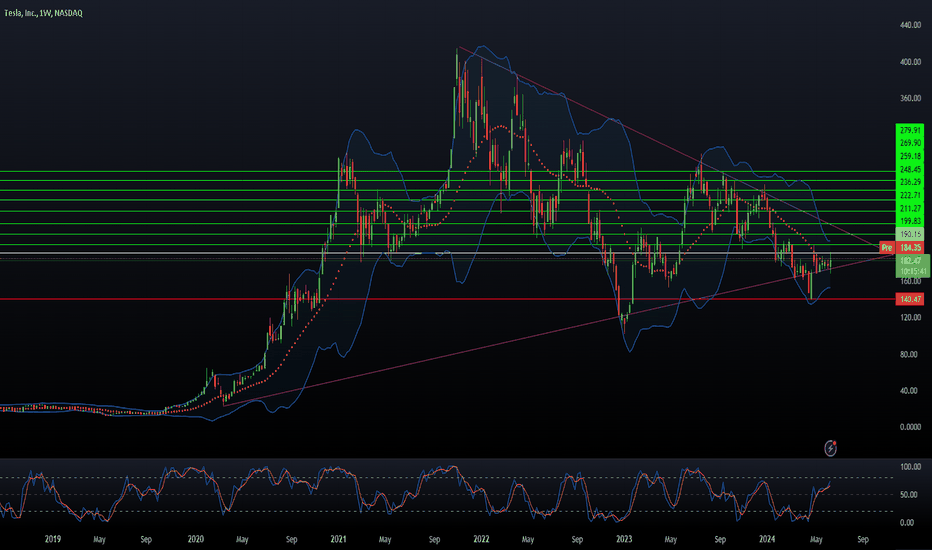
Task: Click the 440.00 price axis tick
Action: pyautogui.click(x=910, y=25)
